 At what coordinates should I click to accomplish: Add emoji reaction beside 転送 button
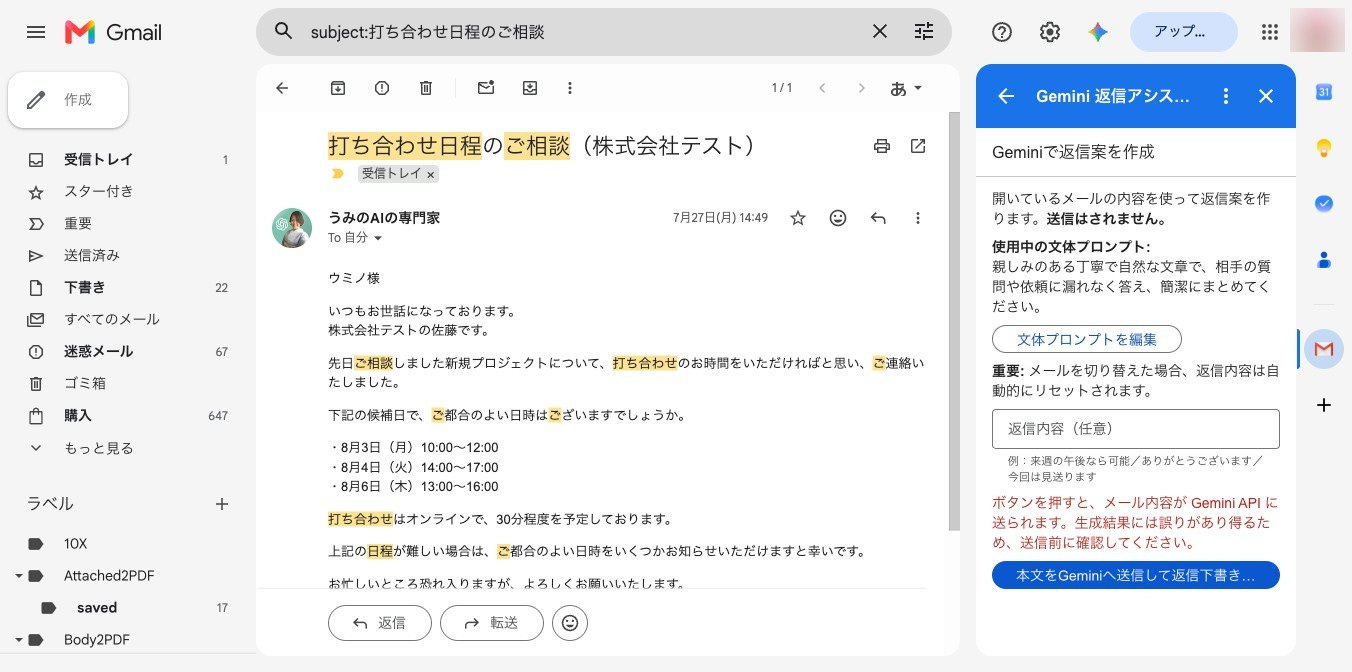[x=570, y=623]
